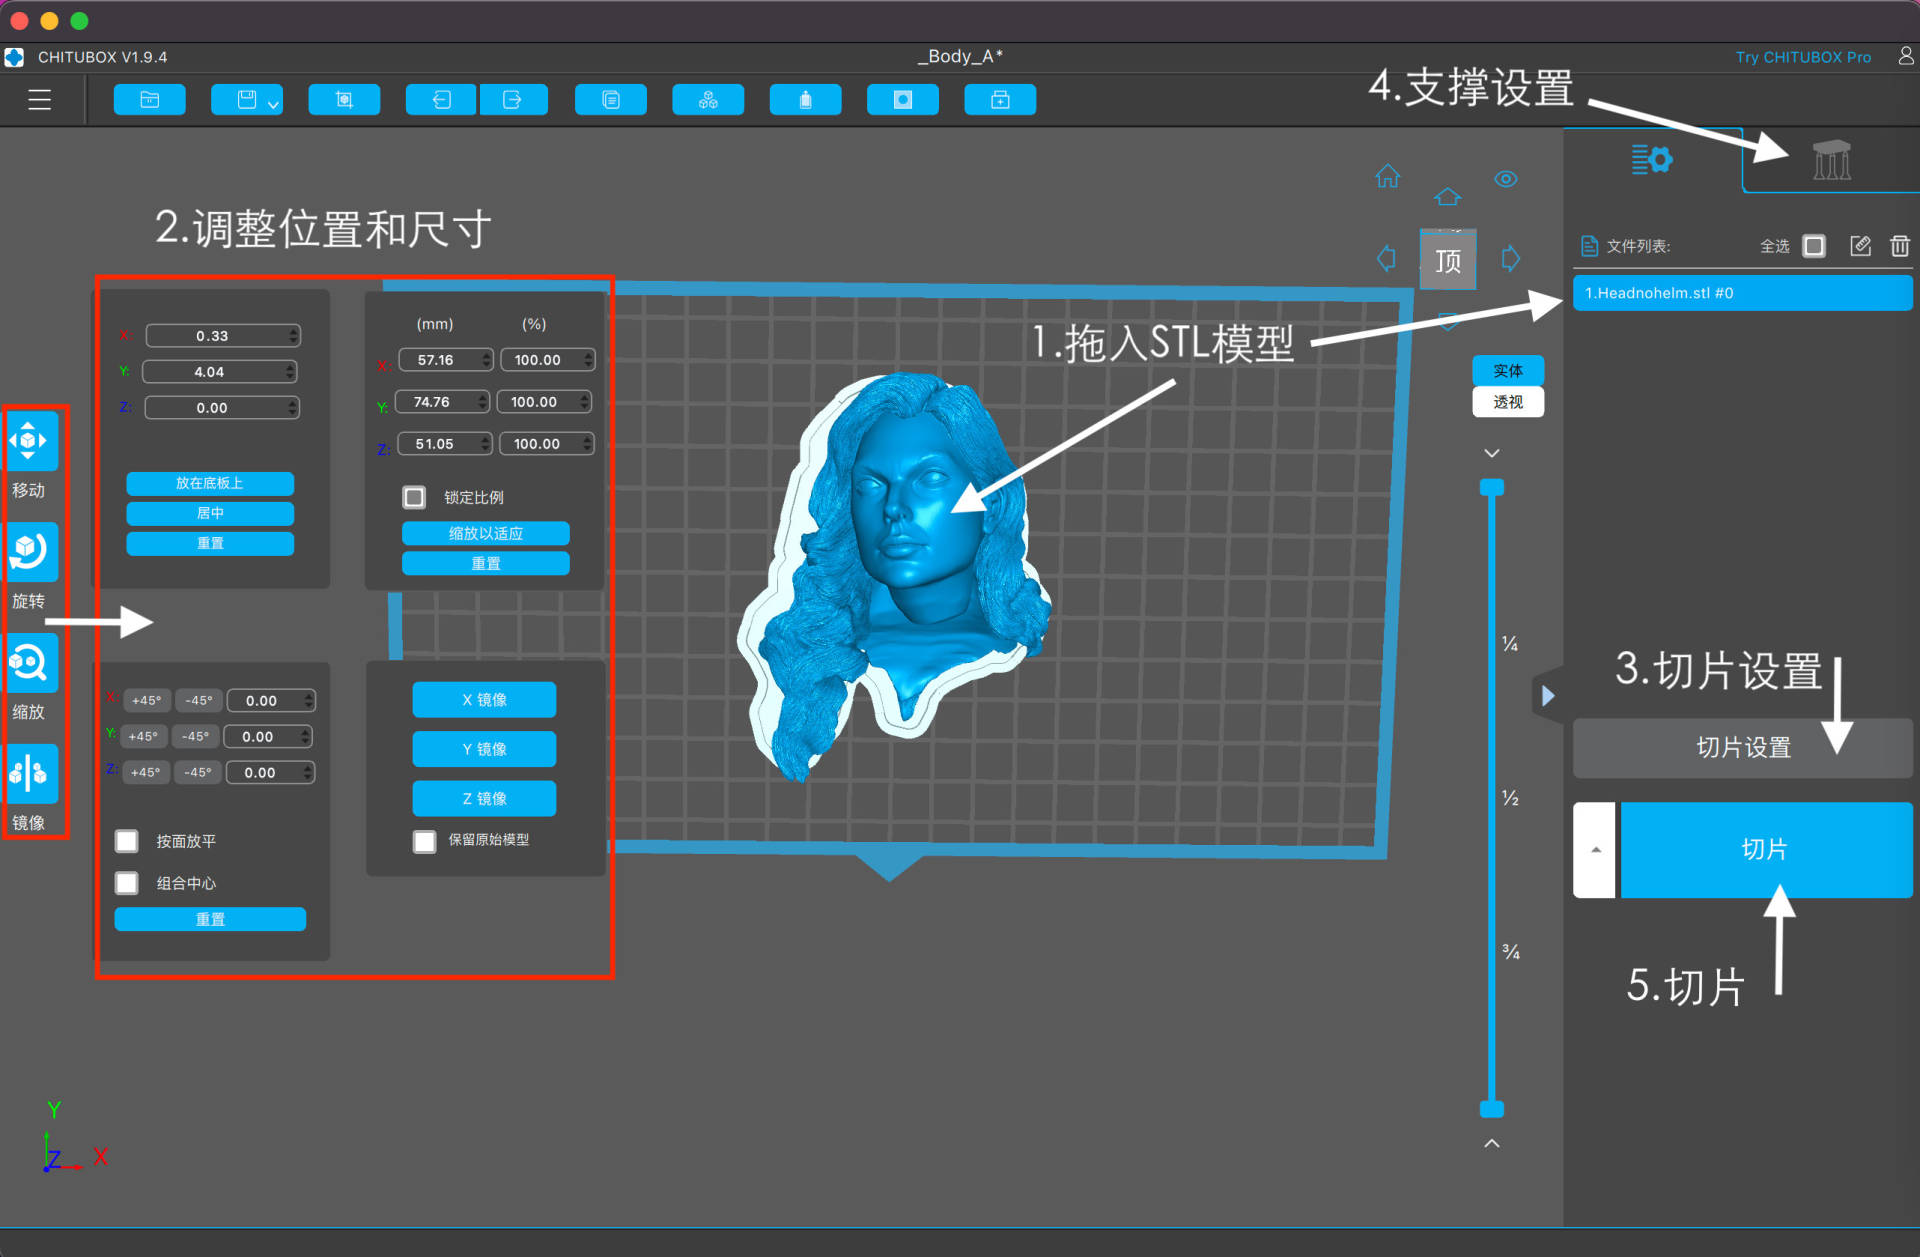
Task: Switch to solid (实体) view mode
Action: click(x=1508, y=371)
